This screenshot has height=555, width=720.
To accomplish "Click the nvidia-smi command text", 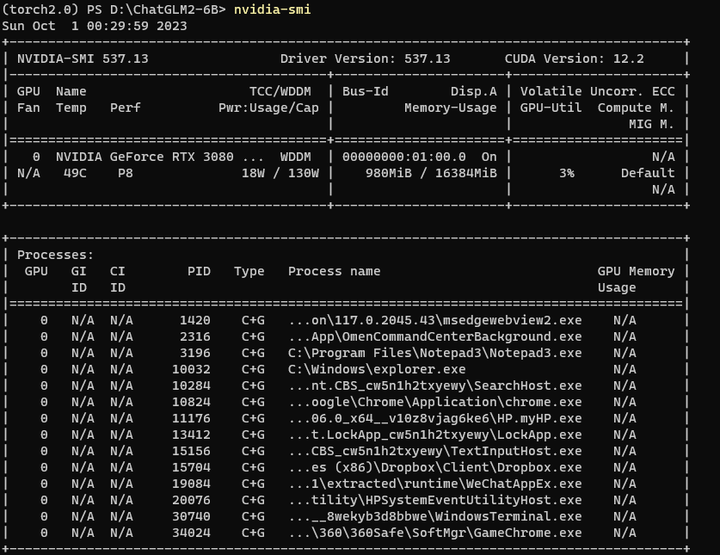I will pyautogui.click(x=270, y=9).
